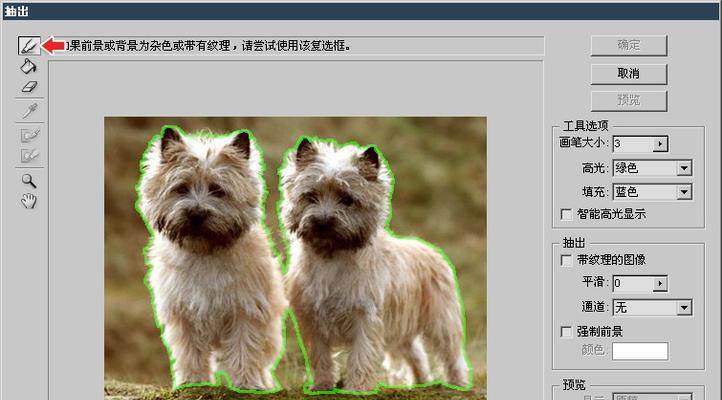The width and height of the screenshot is (722, 400).
Task: Enable 智能高光显示 checkbox
Action: (566, 214)
